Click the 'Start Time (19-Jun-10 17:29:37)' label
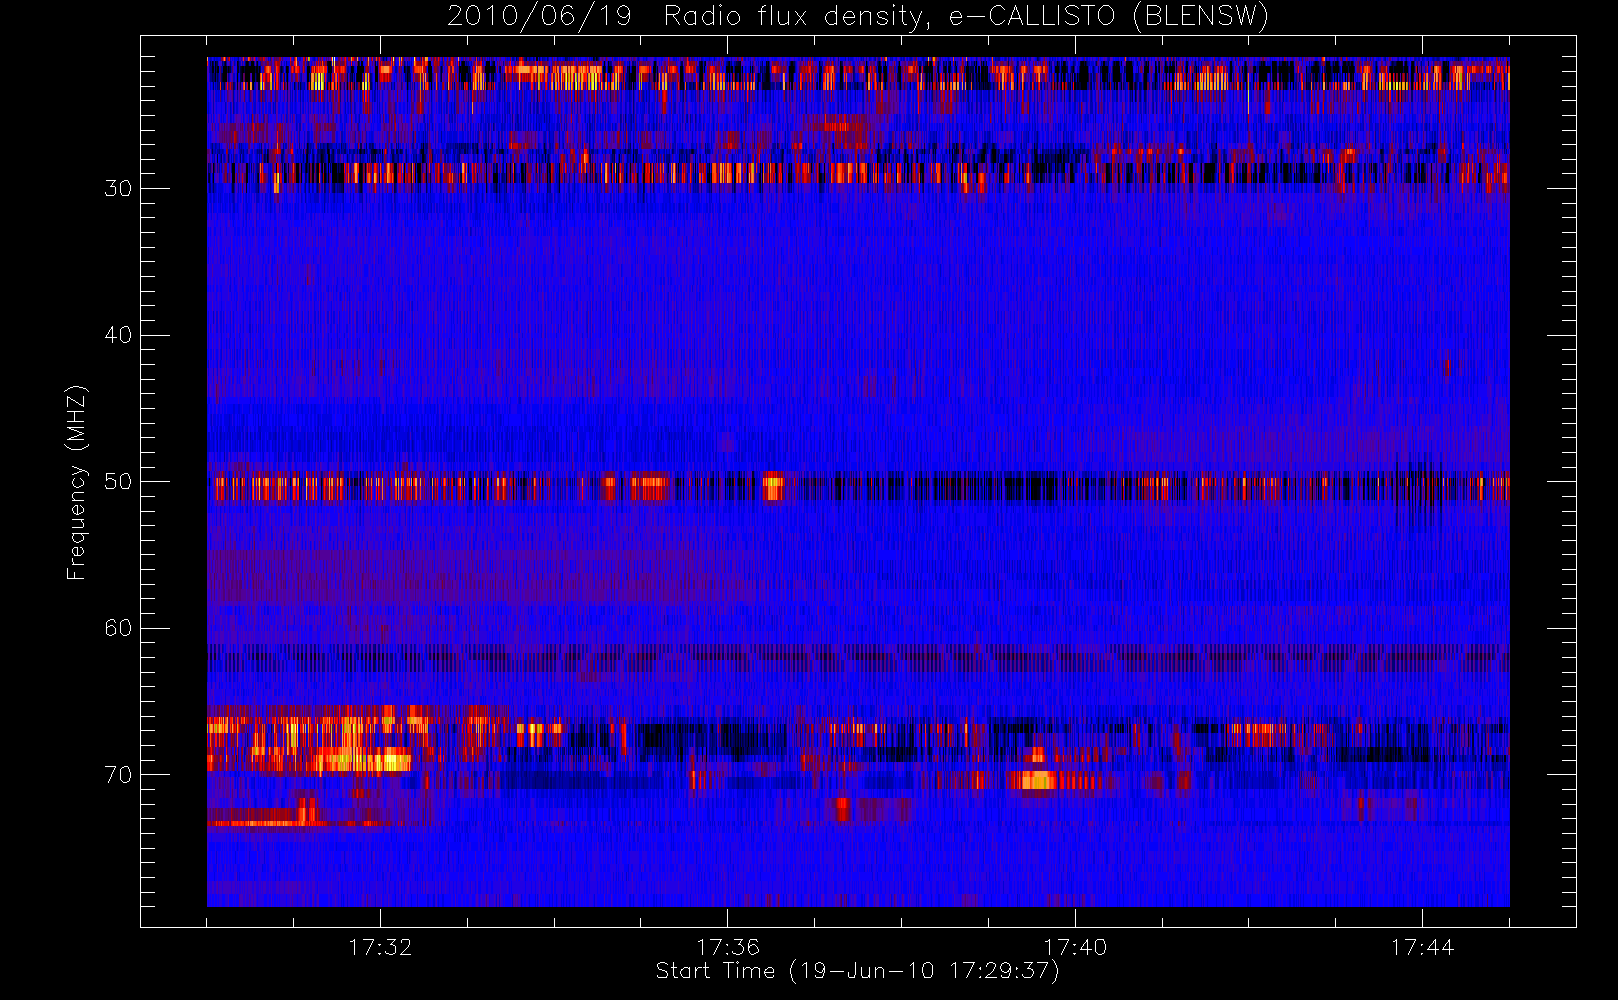Image resolution: width=1618 pixels, height=1000 pixels. click(x=857, y=971)
